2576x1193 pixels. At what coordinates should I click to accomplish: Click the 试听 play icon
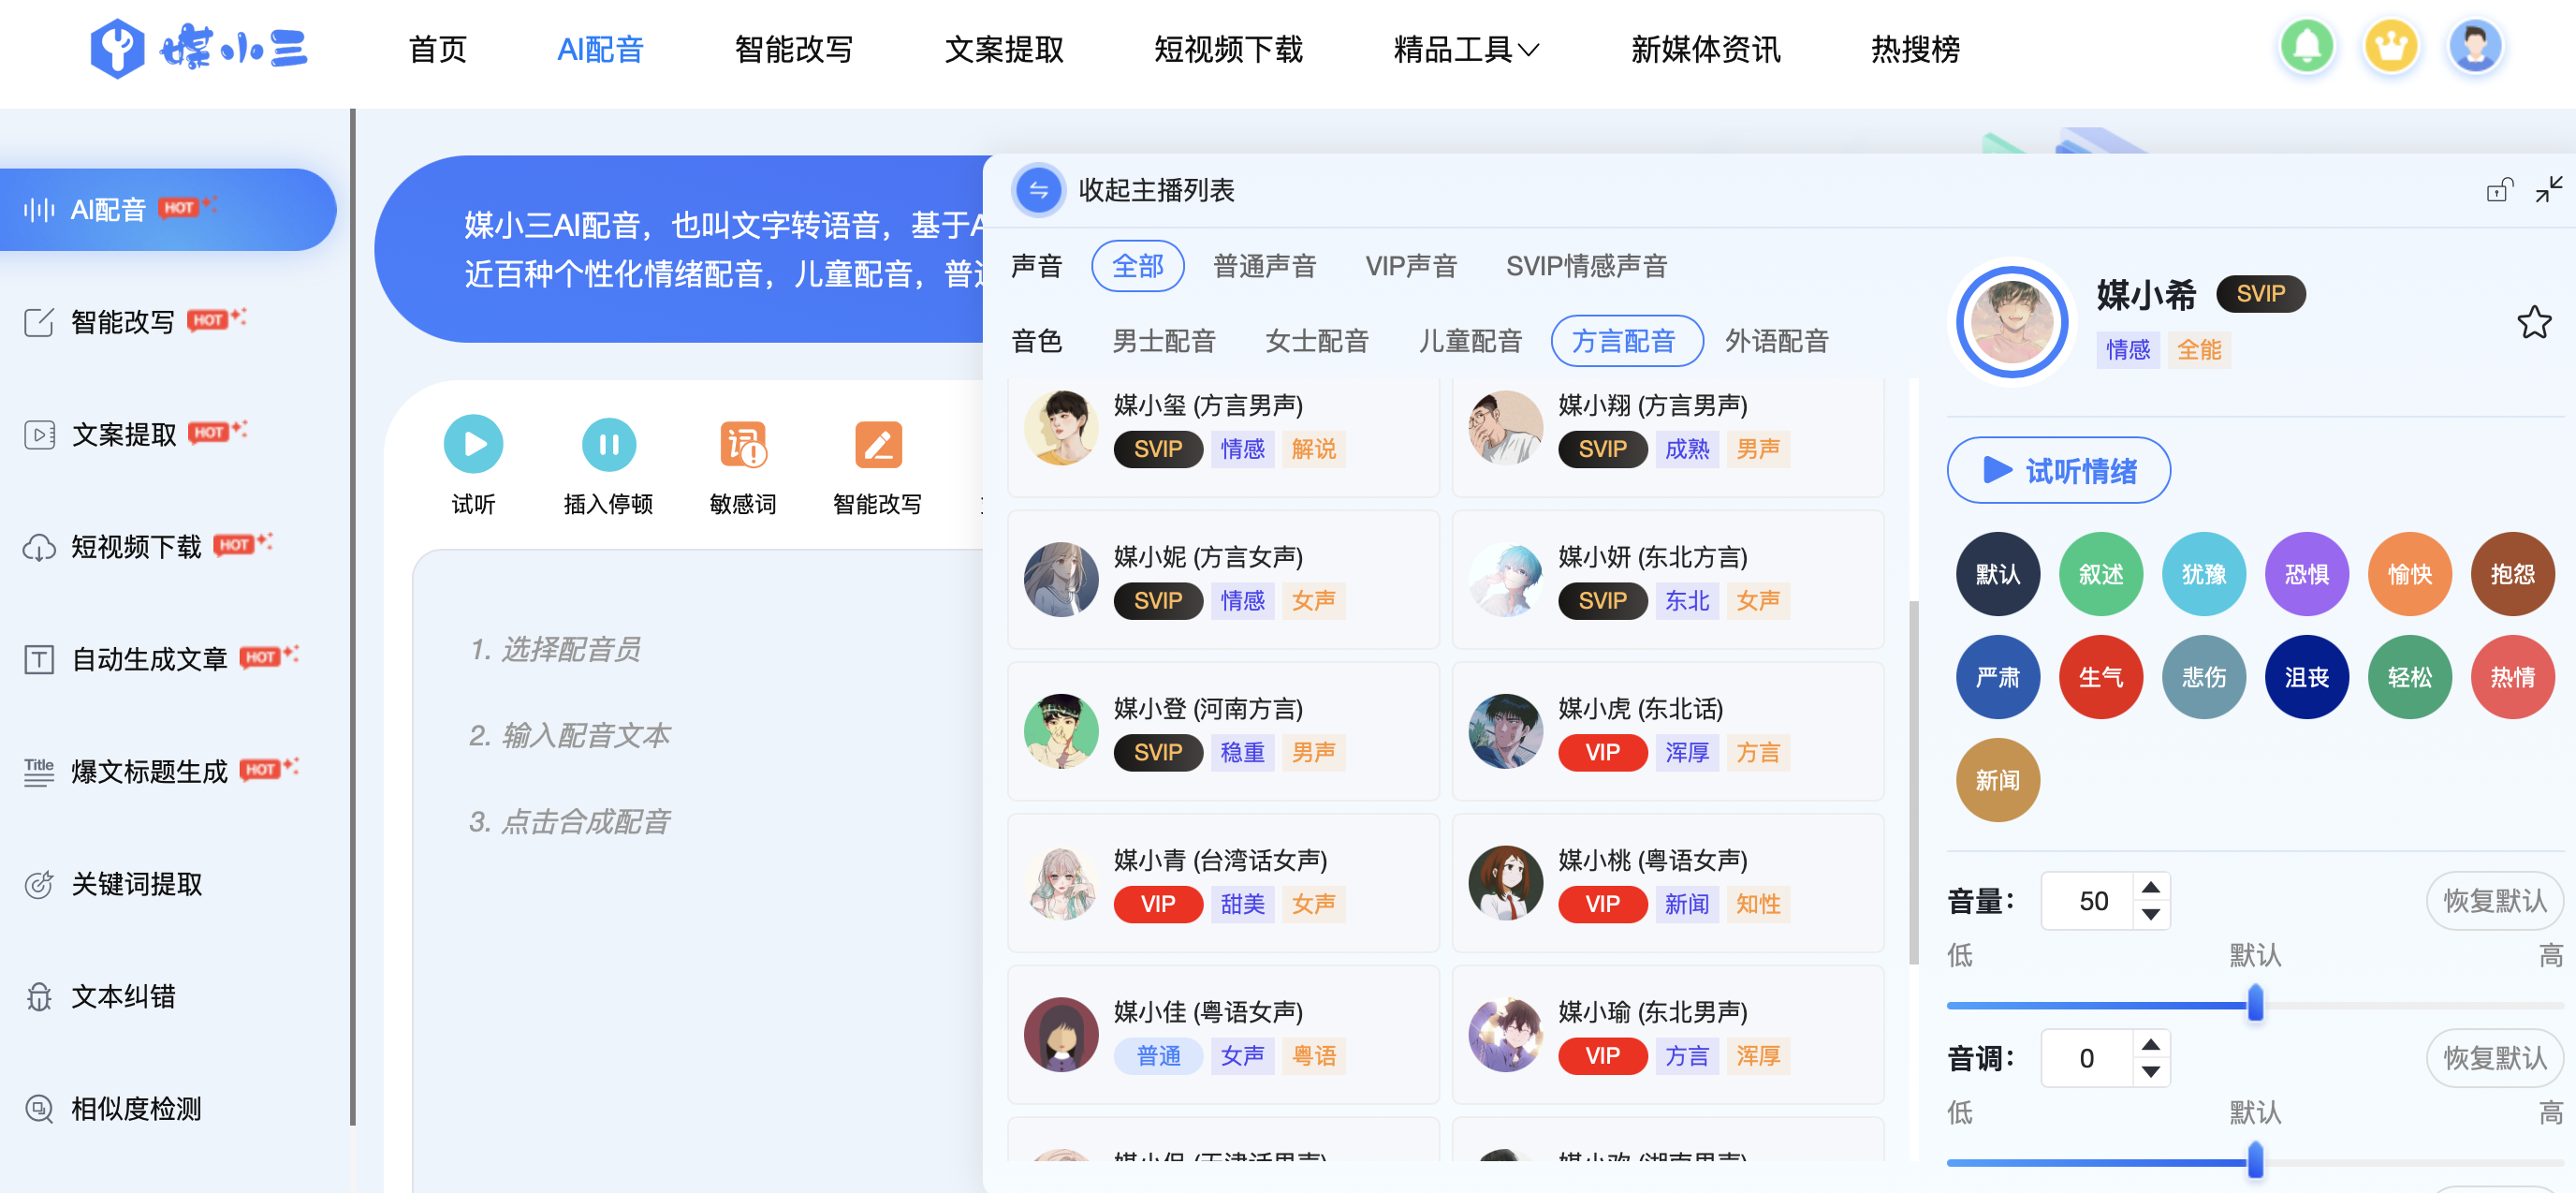[x=473, y=444]
